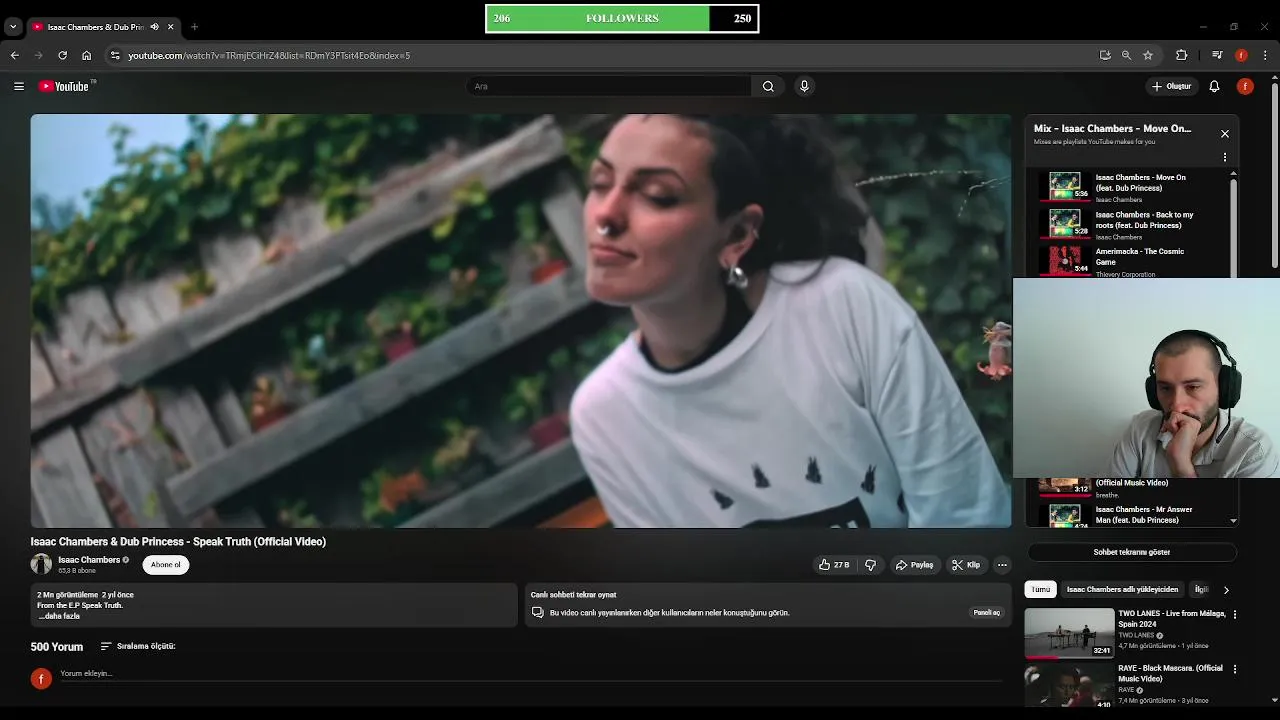
Task: Click inside the YouTube search box
Action: [609, 86]
